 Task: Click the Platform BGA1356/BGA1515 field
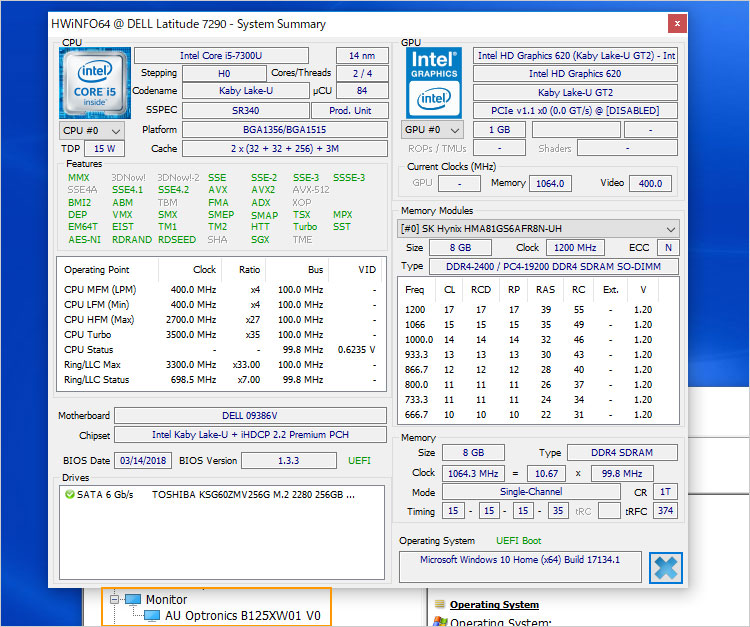coord(285,130)
